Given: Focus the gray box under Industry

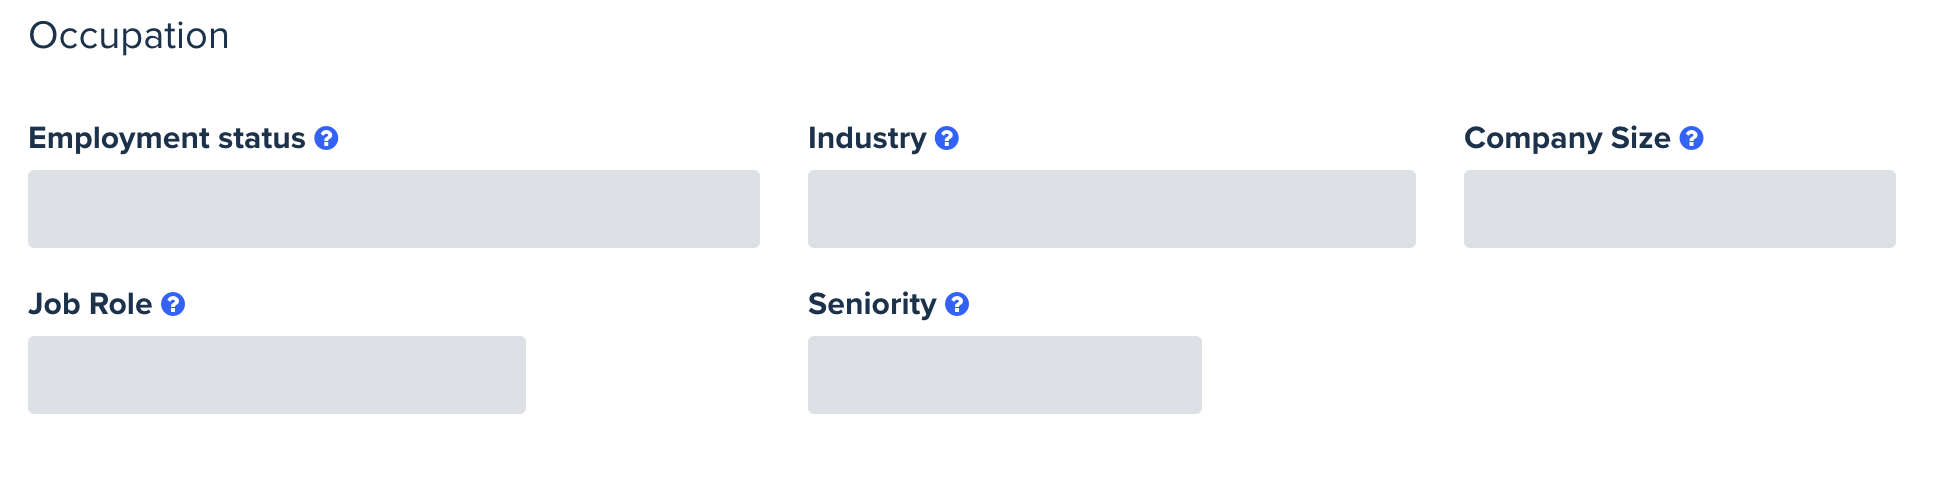Looking at the screenshot, I should coord(1112,209).
